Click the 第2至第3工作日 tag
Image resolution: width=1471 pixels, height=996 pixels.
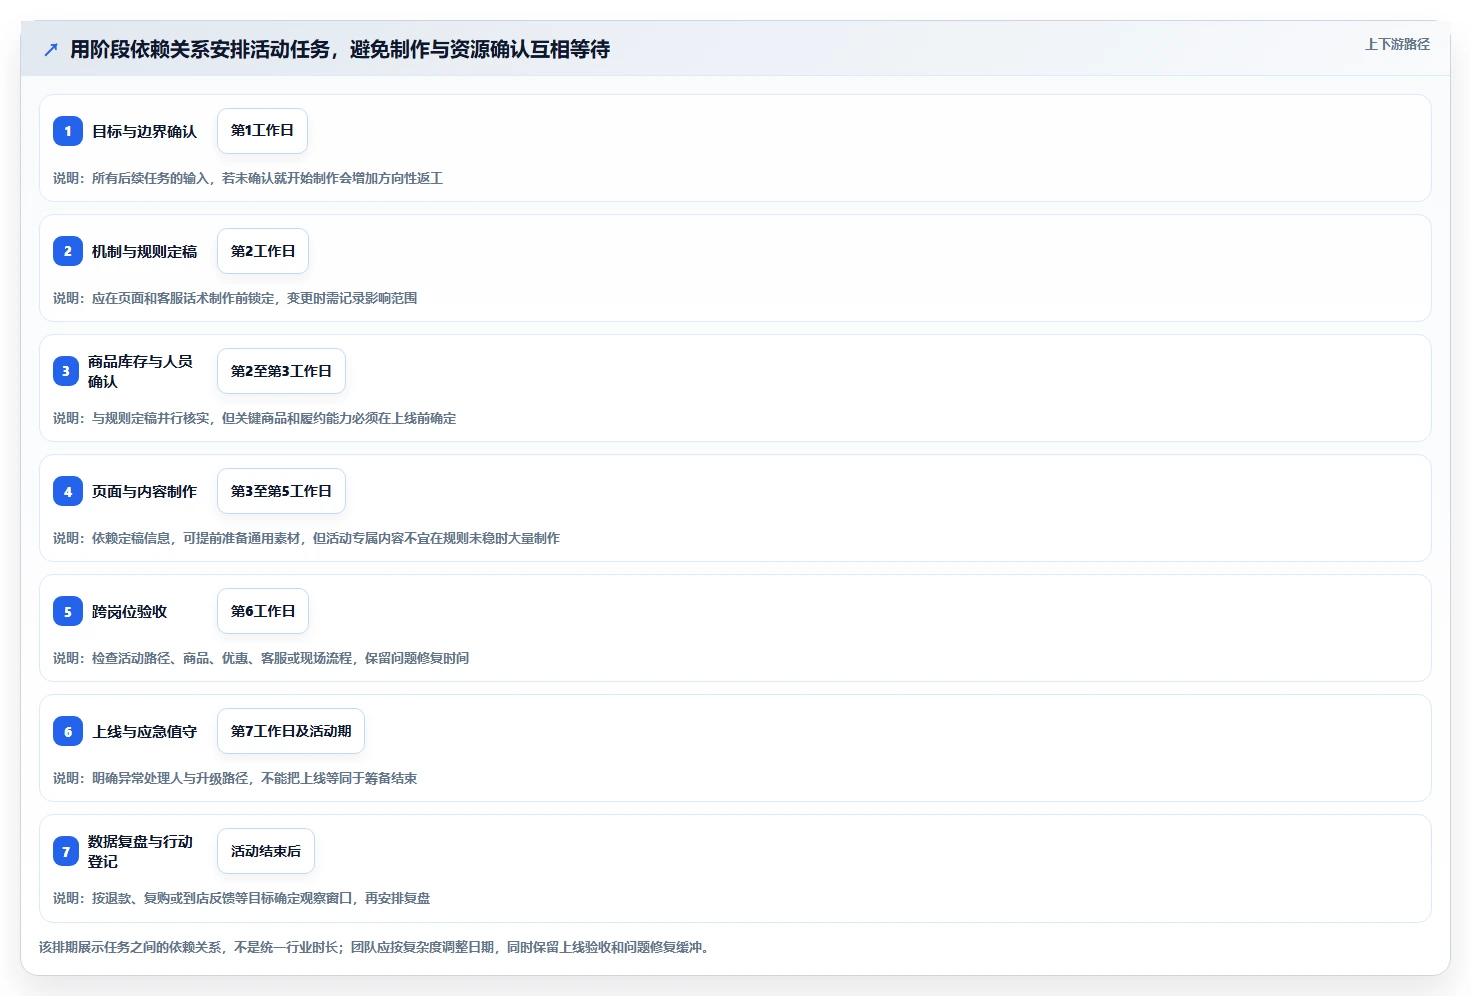click(x=281, y=371)
